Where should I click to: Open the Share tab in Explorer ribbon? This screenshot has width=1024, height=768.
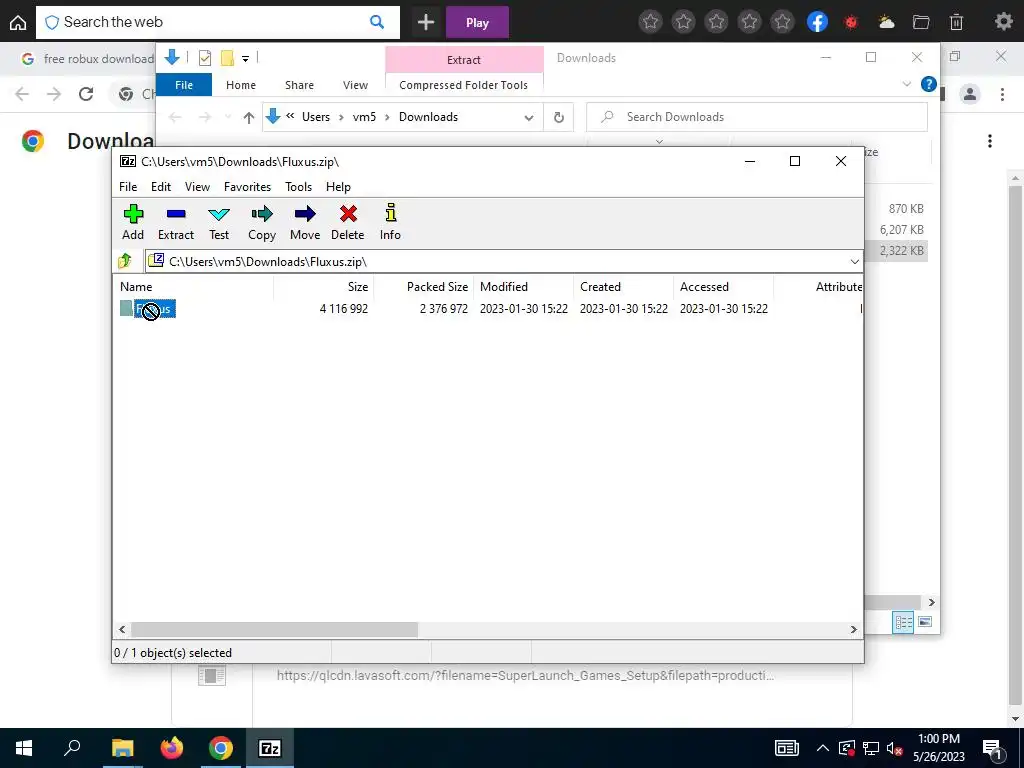click(x=299, y=85)
